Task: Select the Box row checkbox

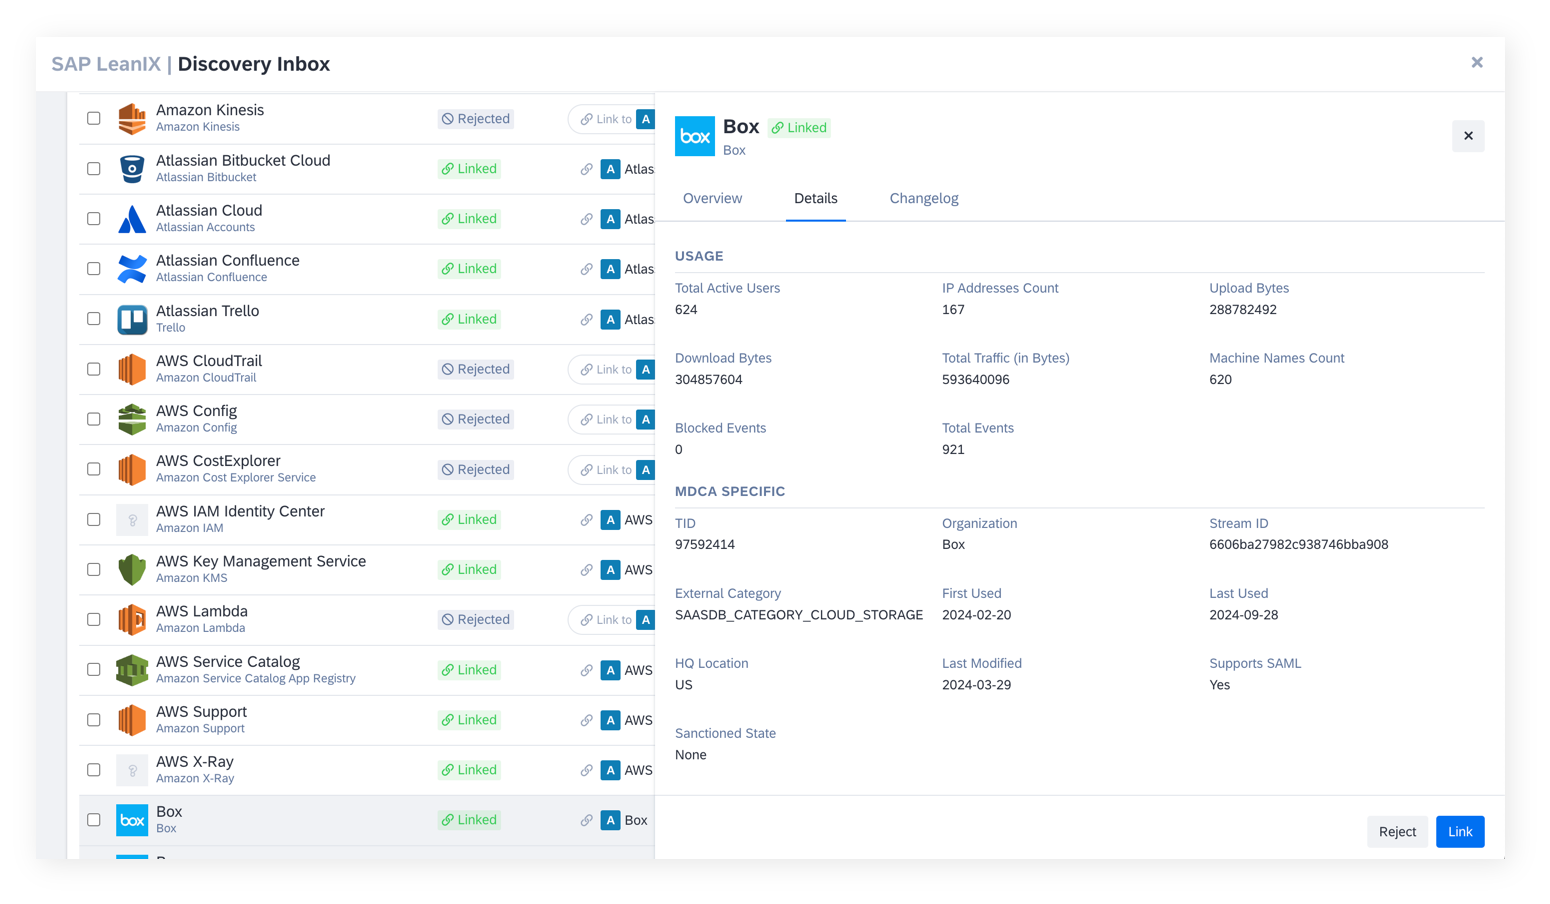Action: pos(94,819)
